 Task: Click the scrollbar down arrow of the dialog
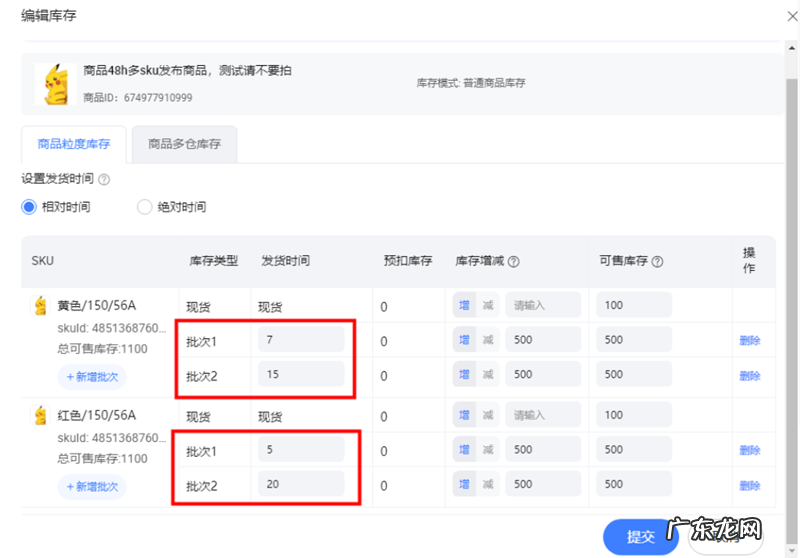792,551
